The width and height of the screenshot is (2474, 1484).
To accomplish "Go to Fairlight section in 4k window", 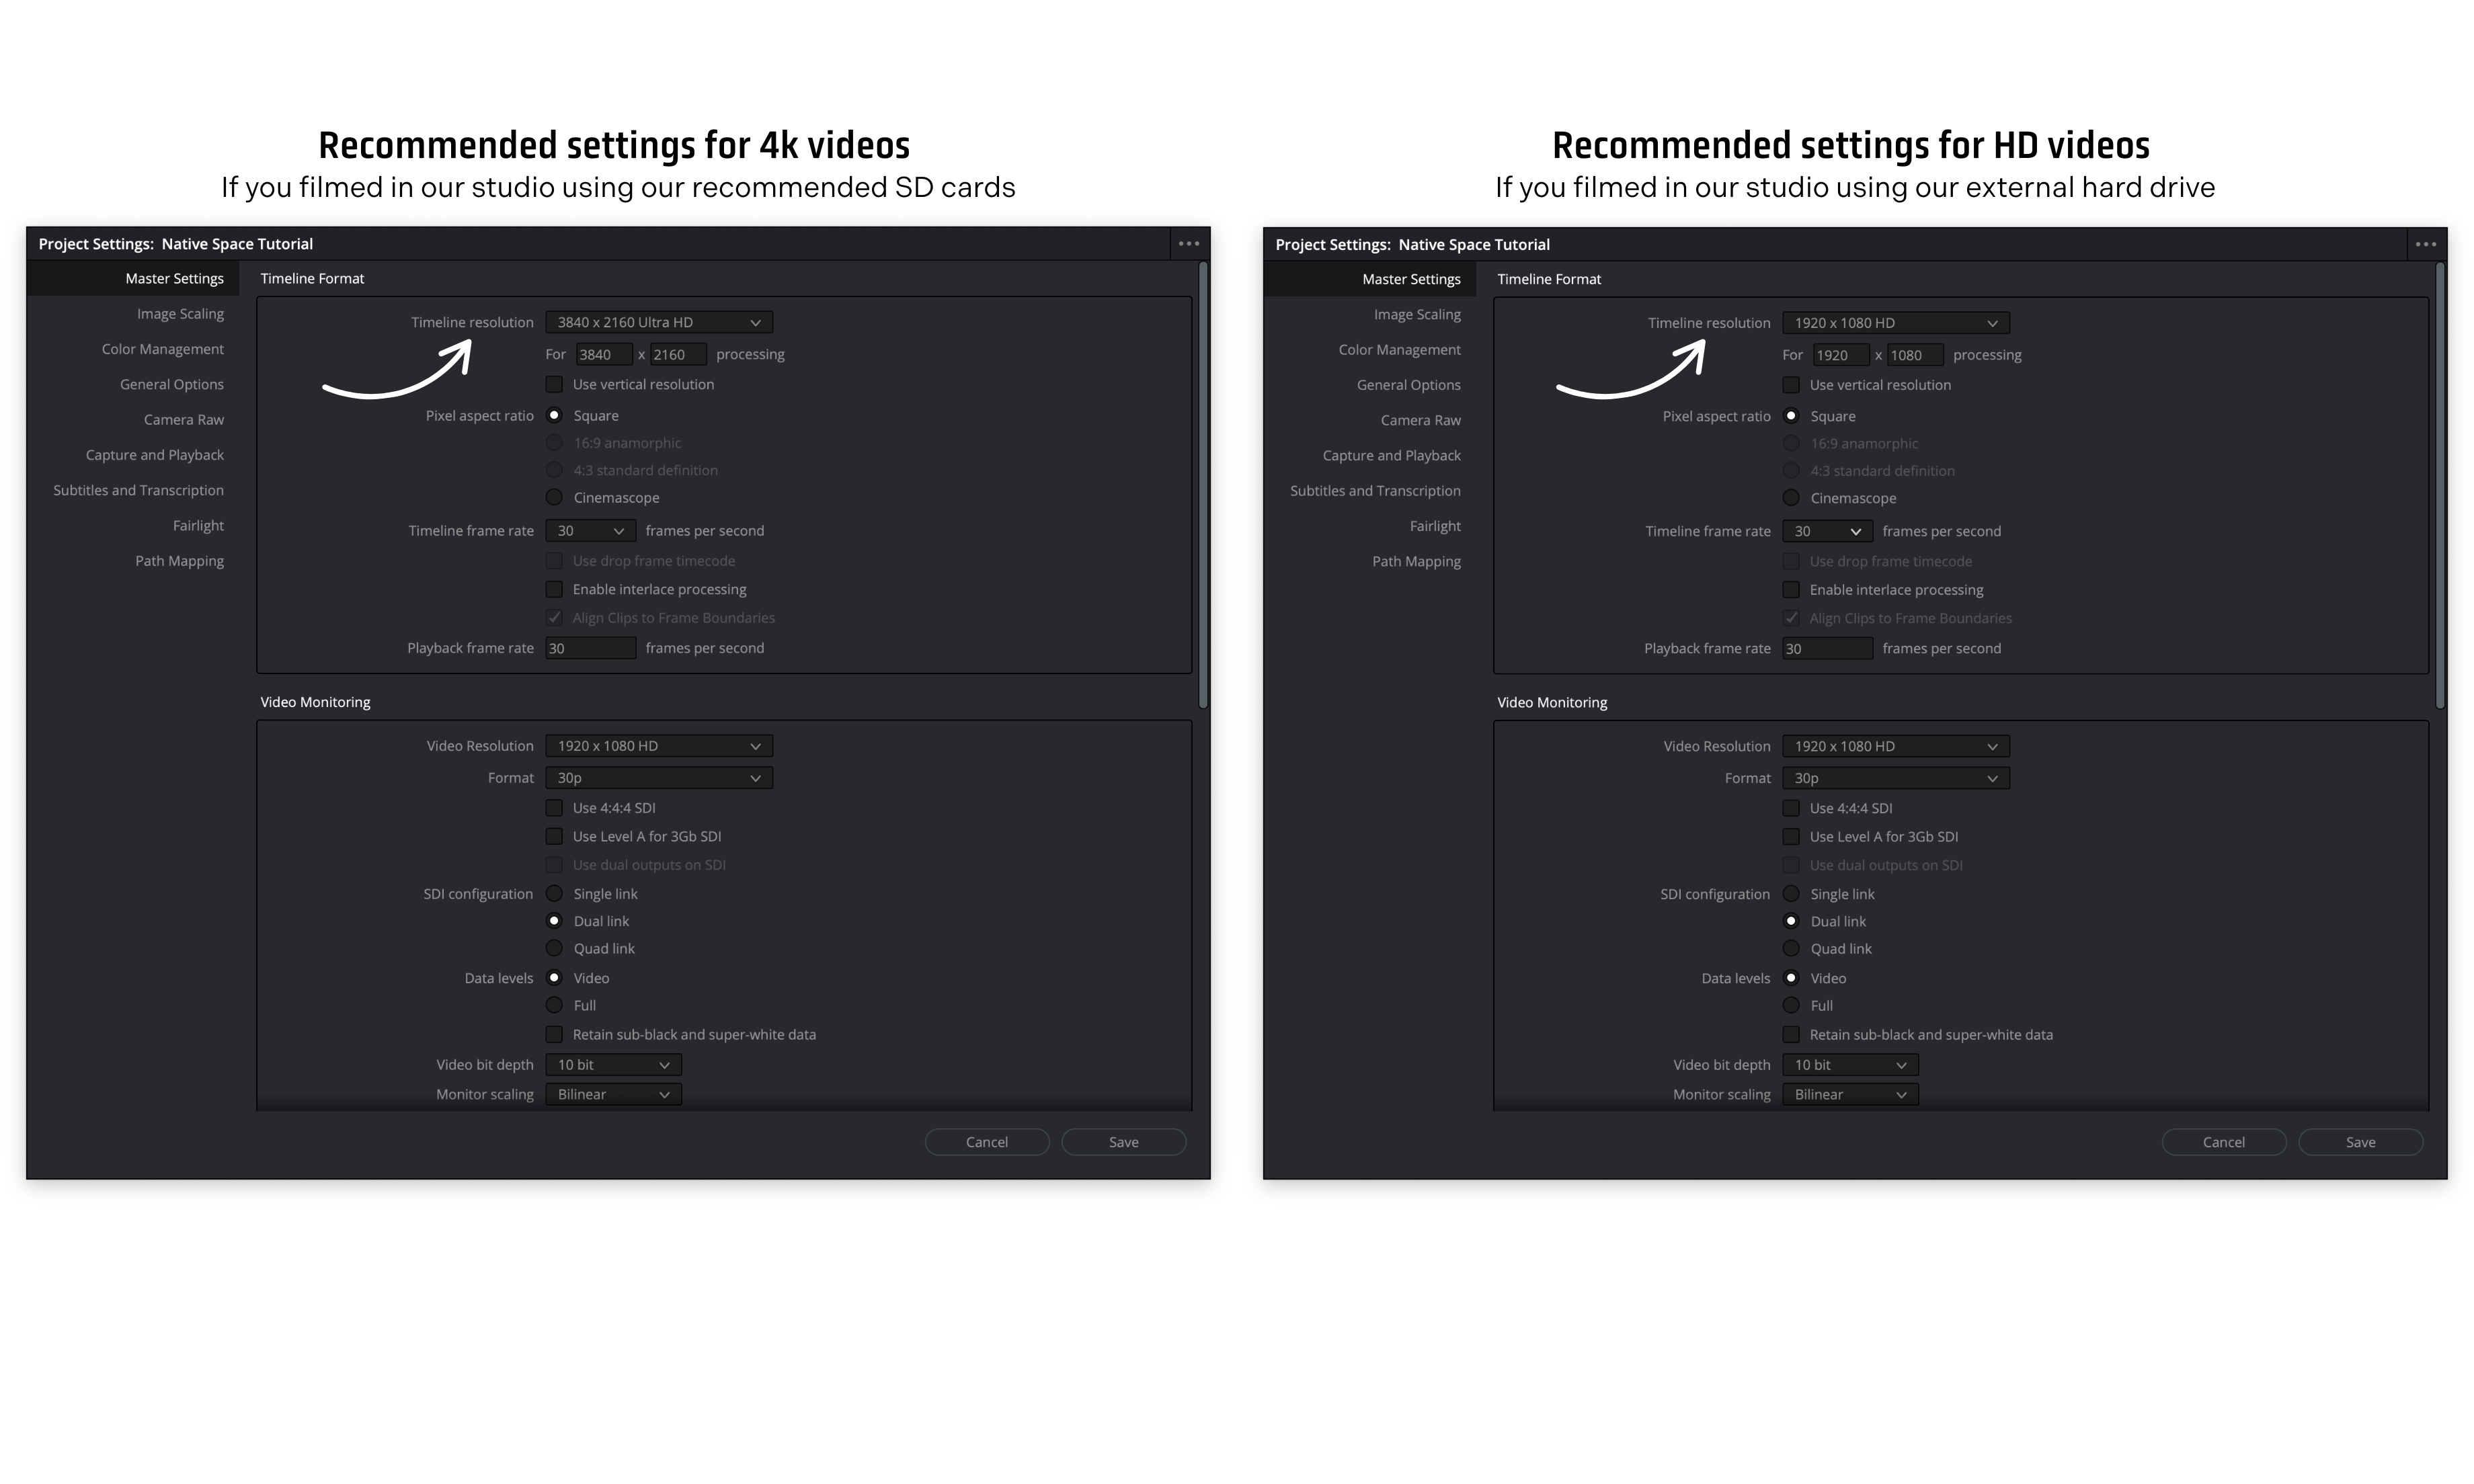I will pyautogui.click(x=198, y=526).
